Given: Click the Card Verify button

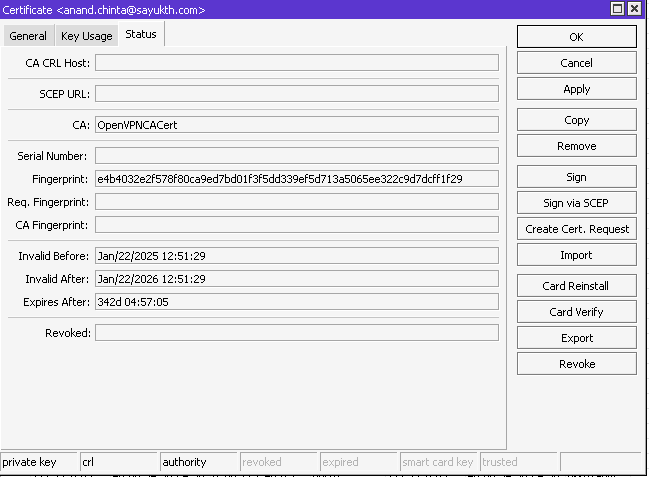Looking at the screenshot, I should click(577, 312).
